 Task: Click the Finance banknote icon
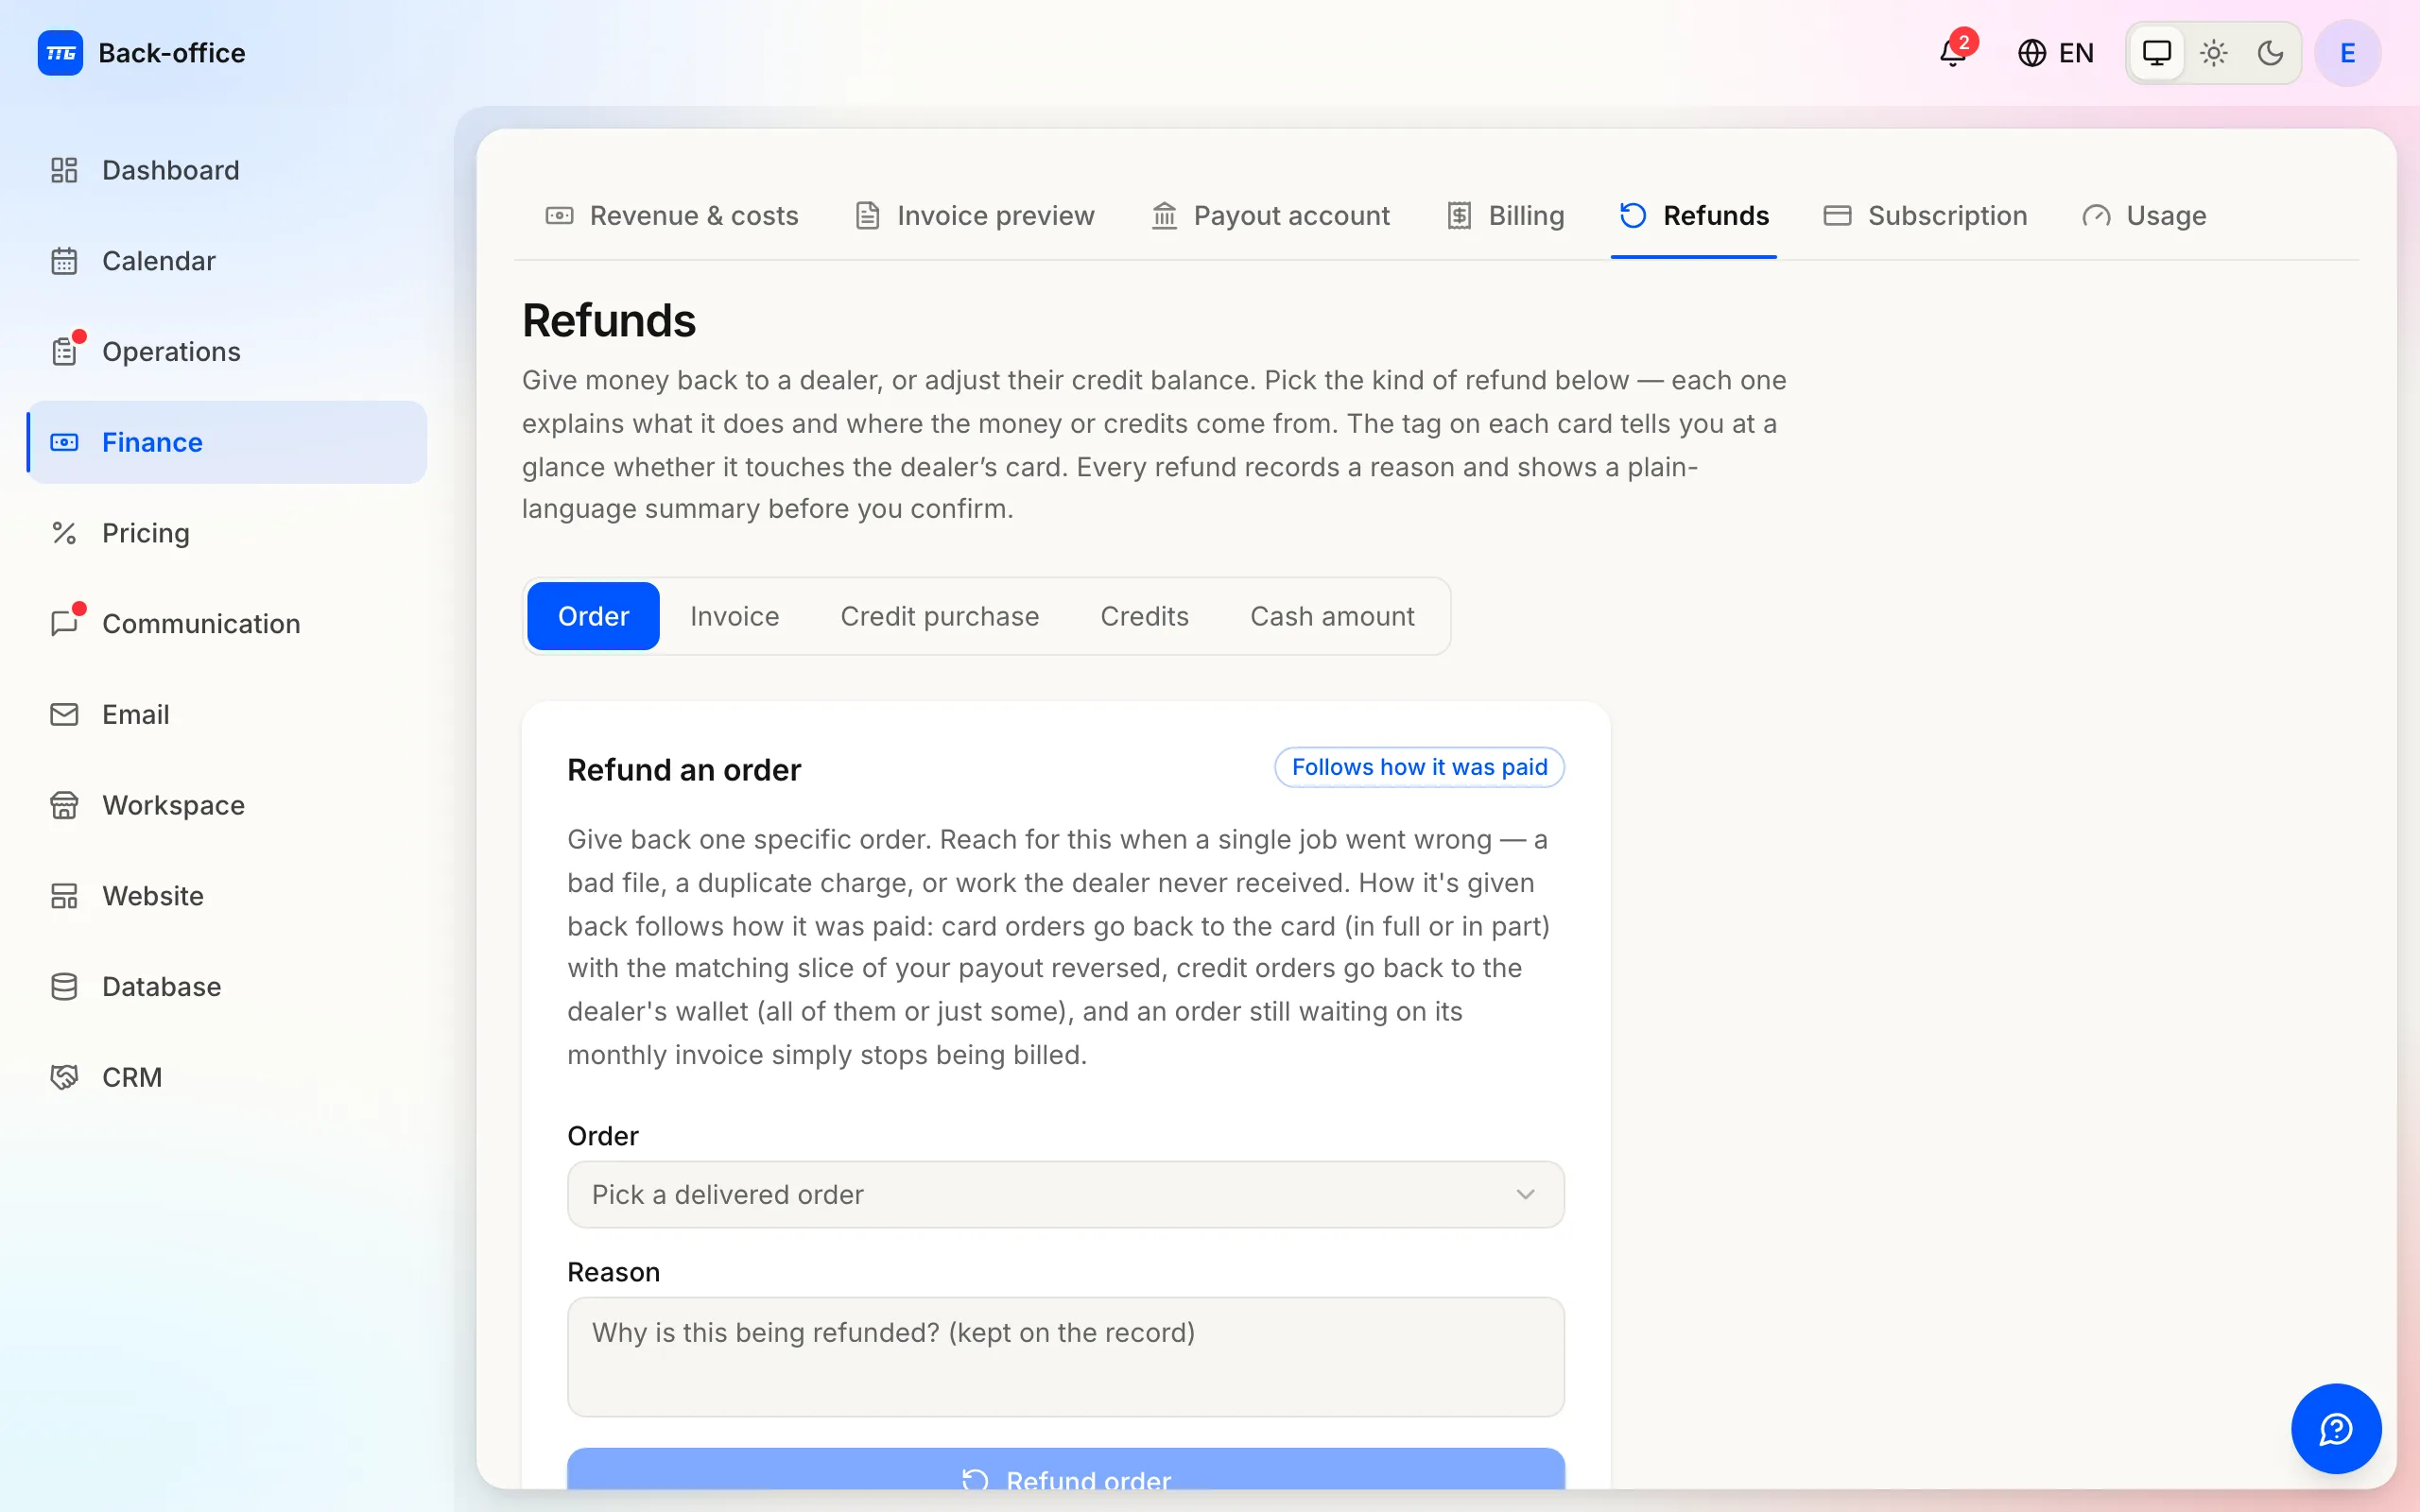tap(64, 442)
